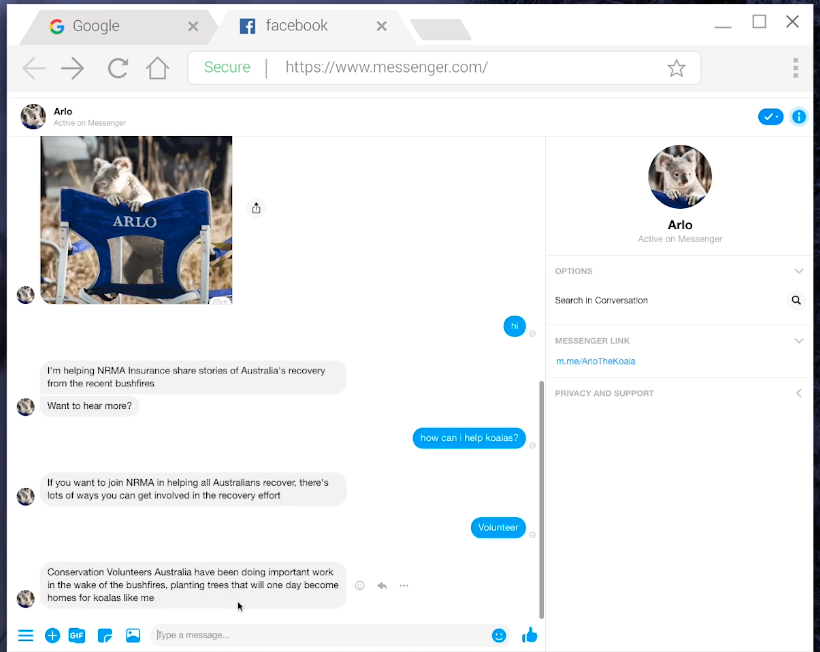Click the 'join NRMA' recovery effort message
This screenshot has height=652, width=820.
[x=193, y=489]
